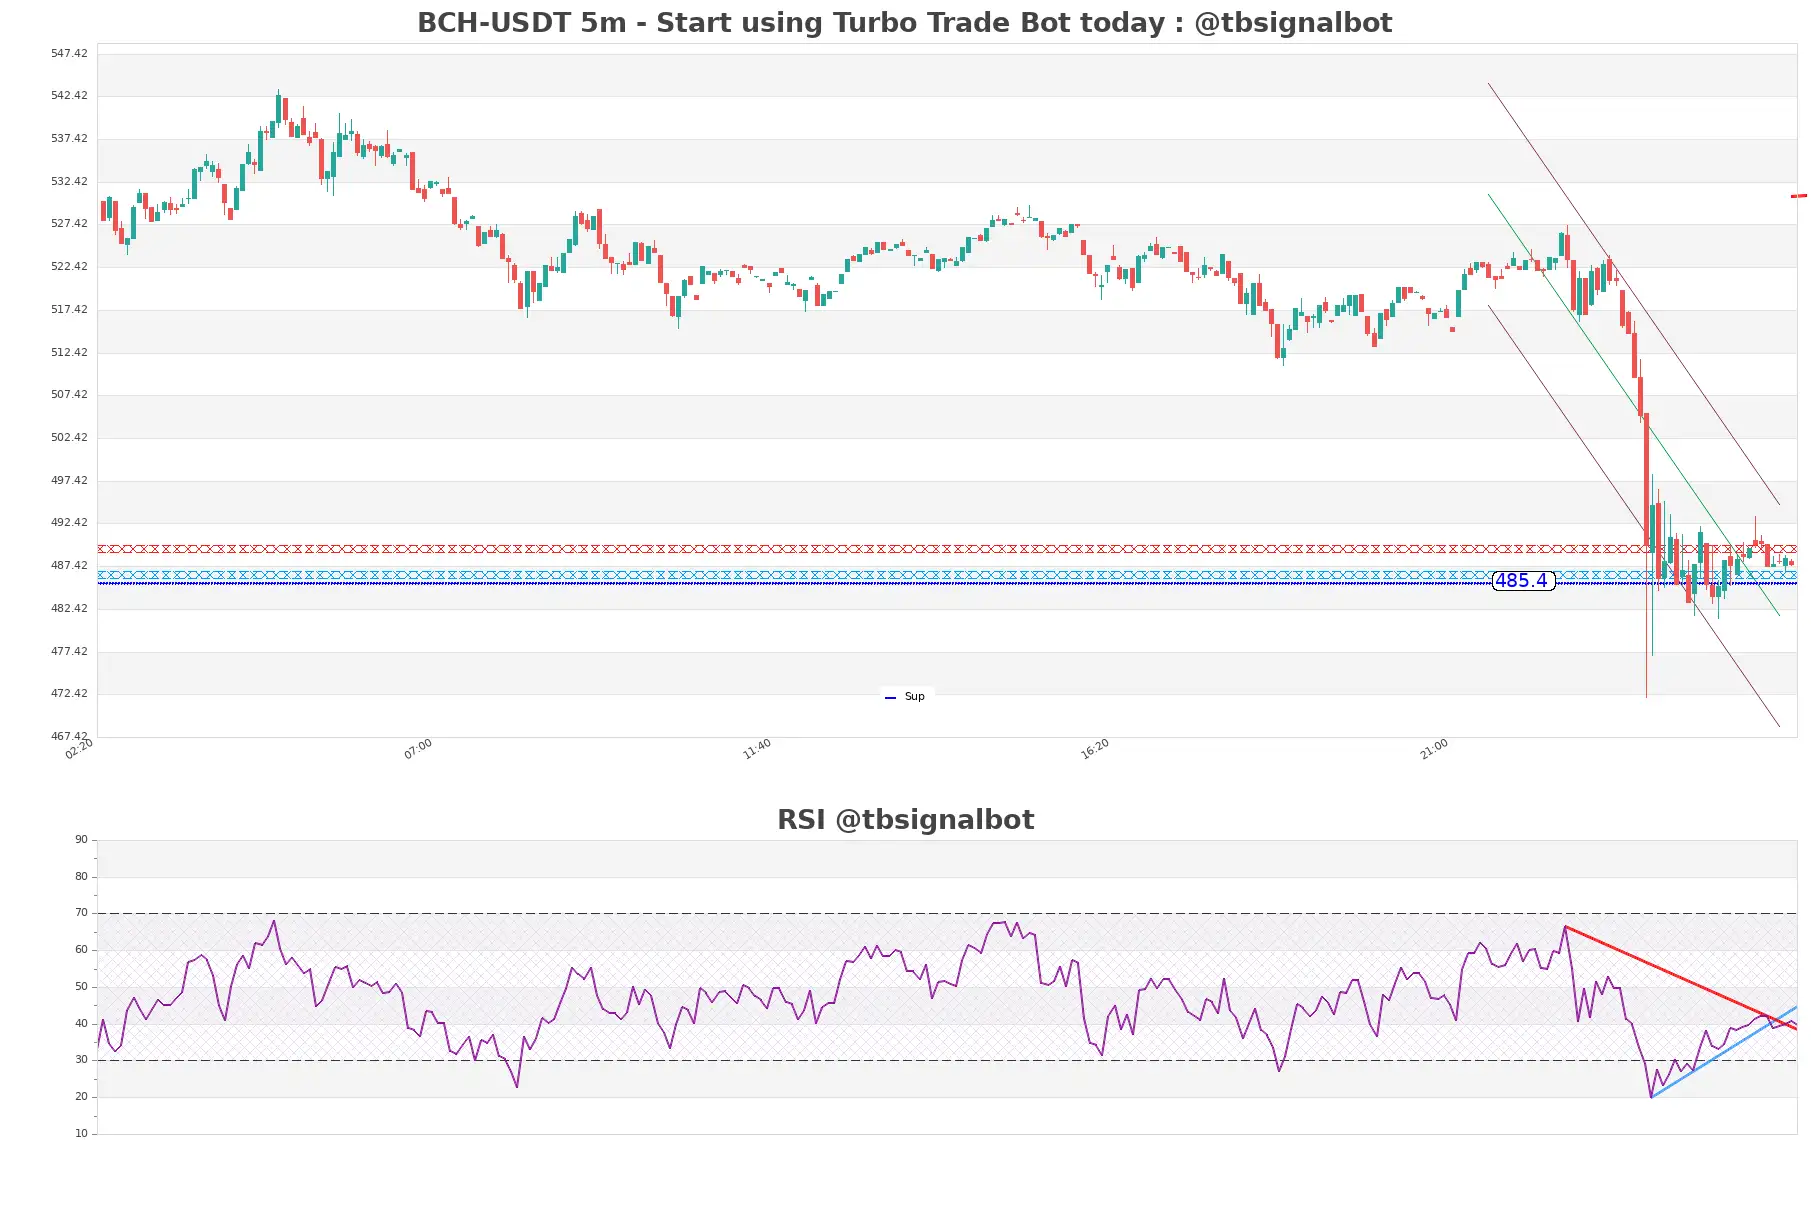The height and width of the screenshot is (1208, 1811).
Task: Click the RSI 10 axis label
Action: [x=81, y=1133]
